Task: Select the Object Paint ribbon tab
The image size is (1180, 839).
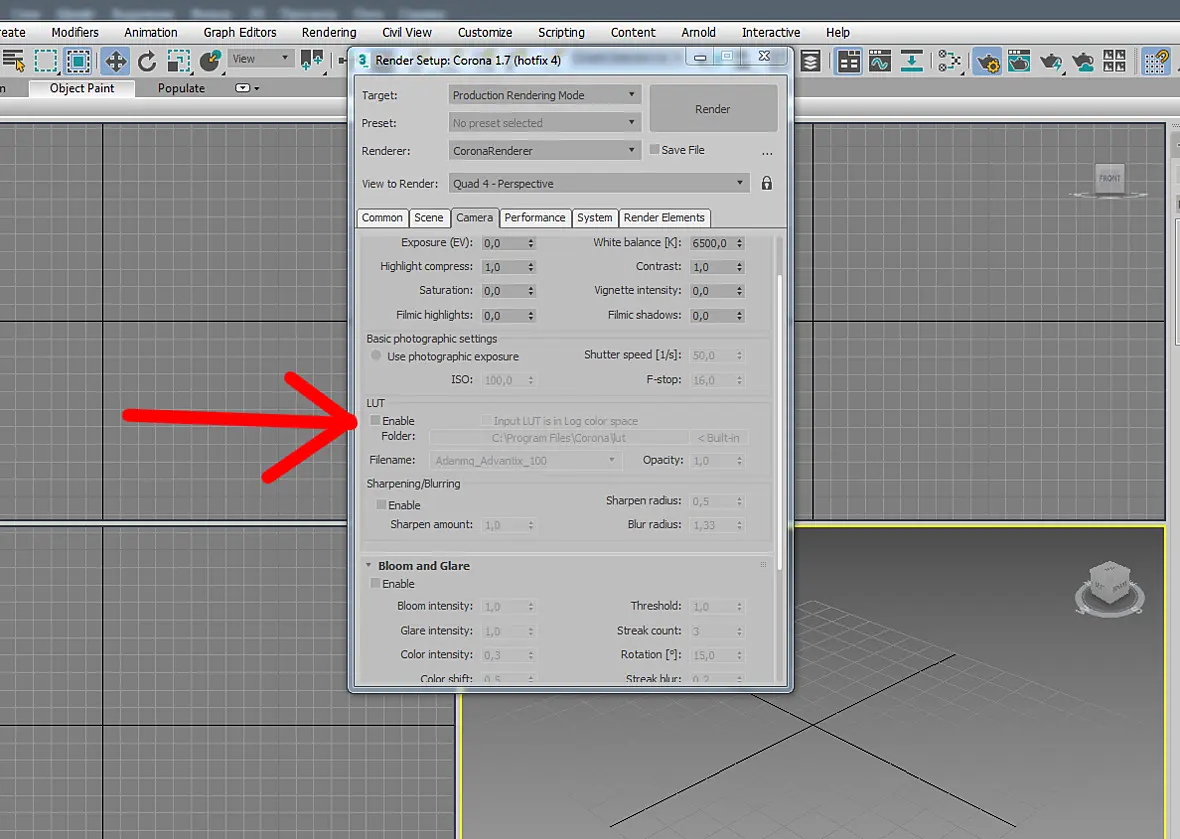Action: click(x=82, y=88)
